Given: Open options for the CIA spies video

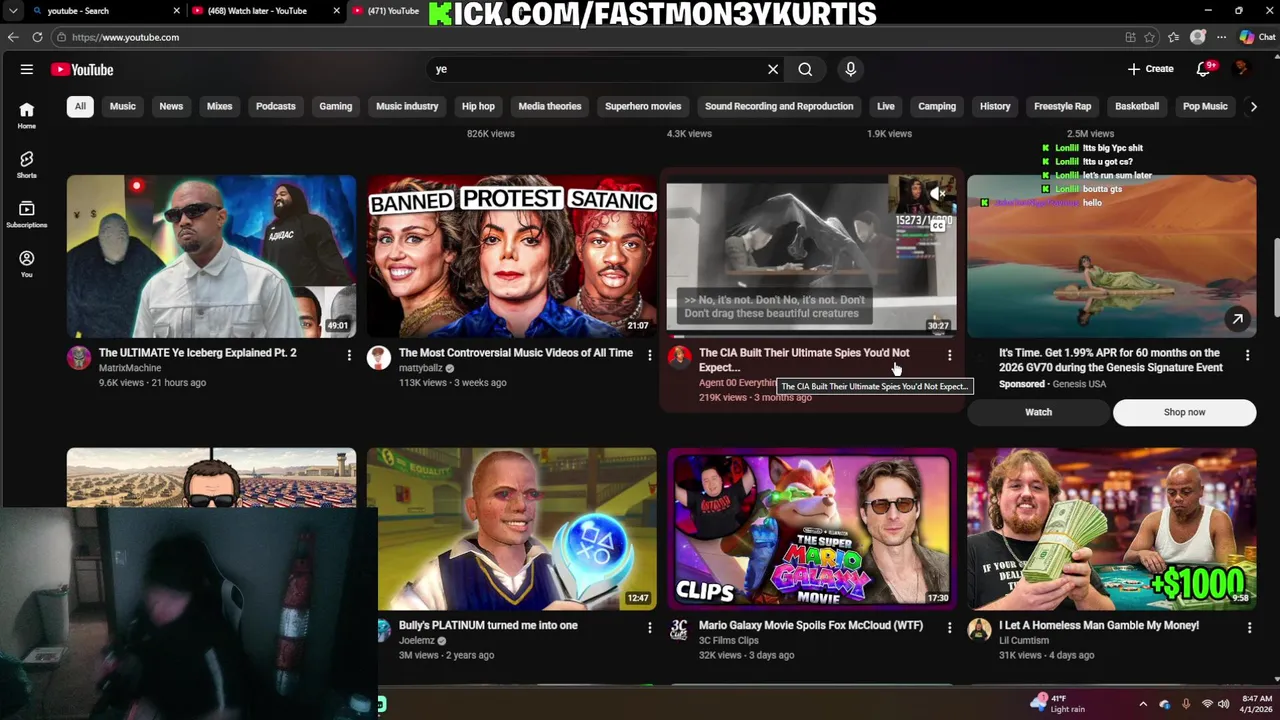Looking at the screenshot, I should coord(949,355).
